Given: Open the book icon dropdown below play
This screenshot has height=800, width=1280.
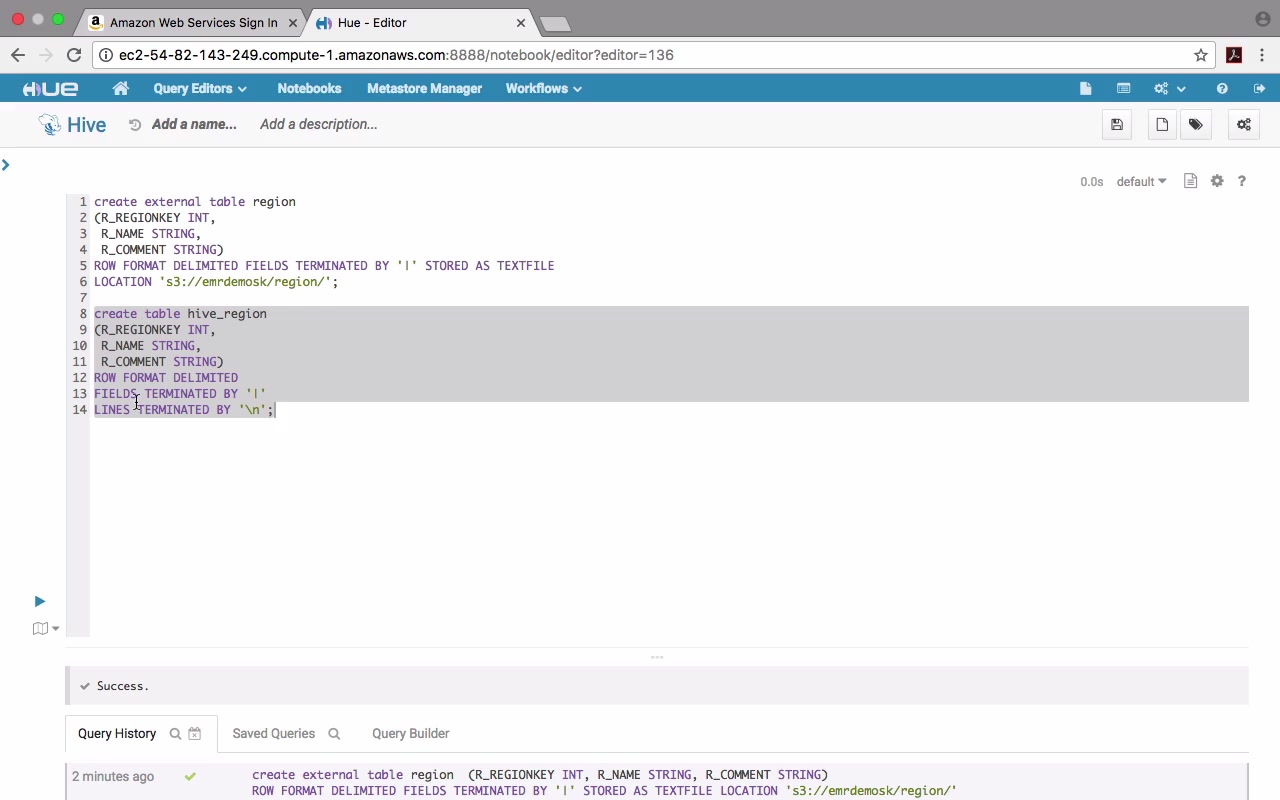Looking at the screenshot, I should (46, 629).
